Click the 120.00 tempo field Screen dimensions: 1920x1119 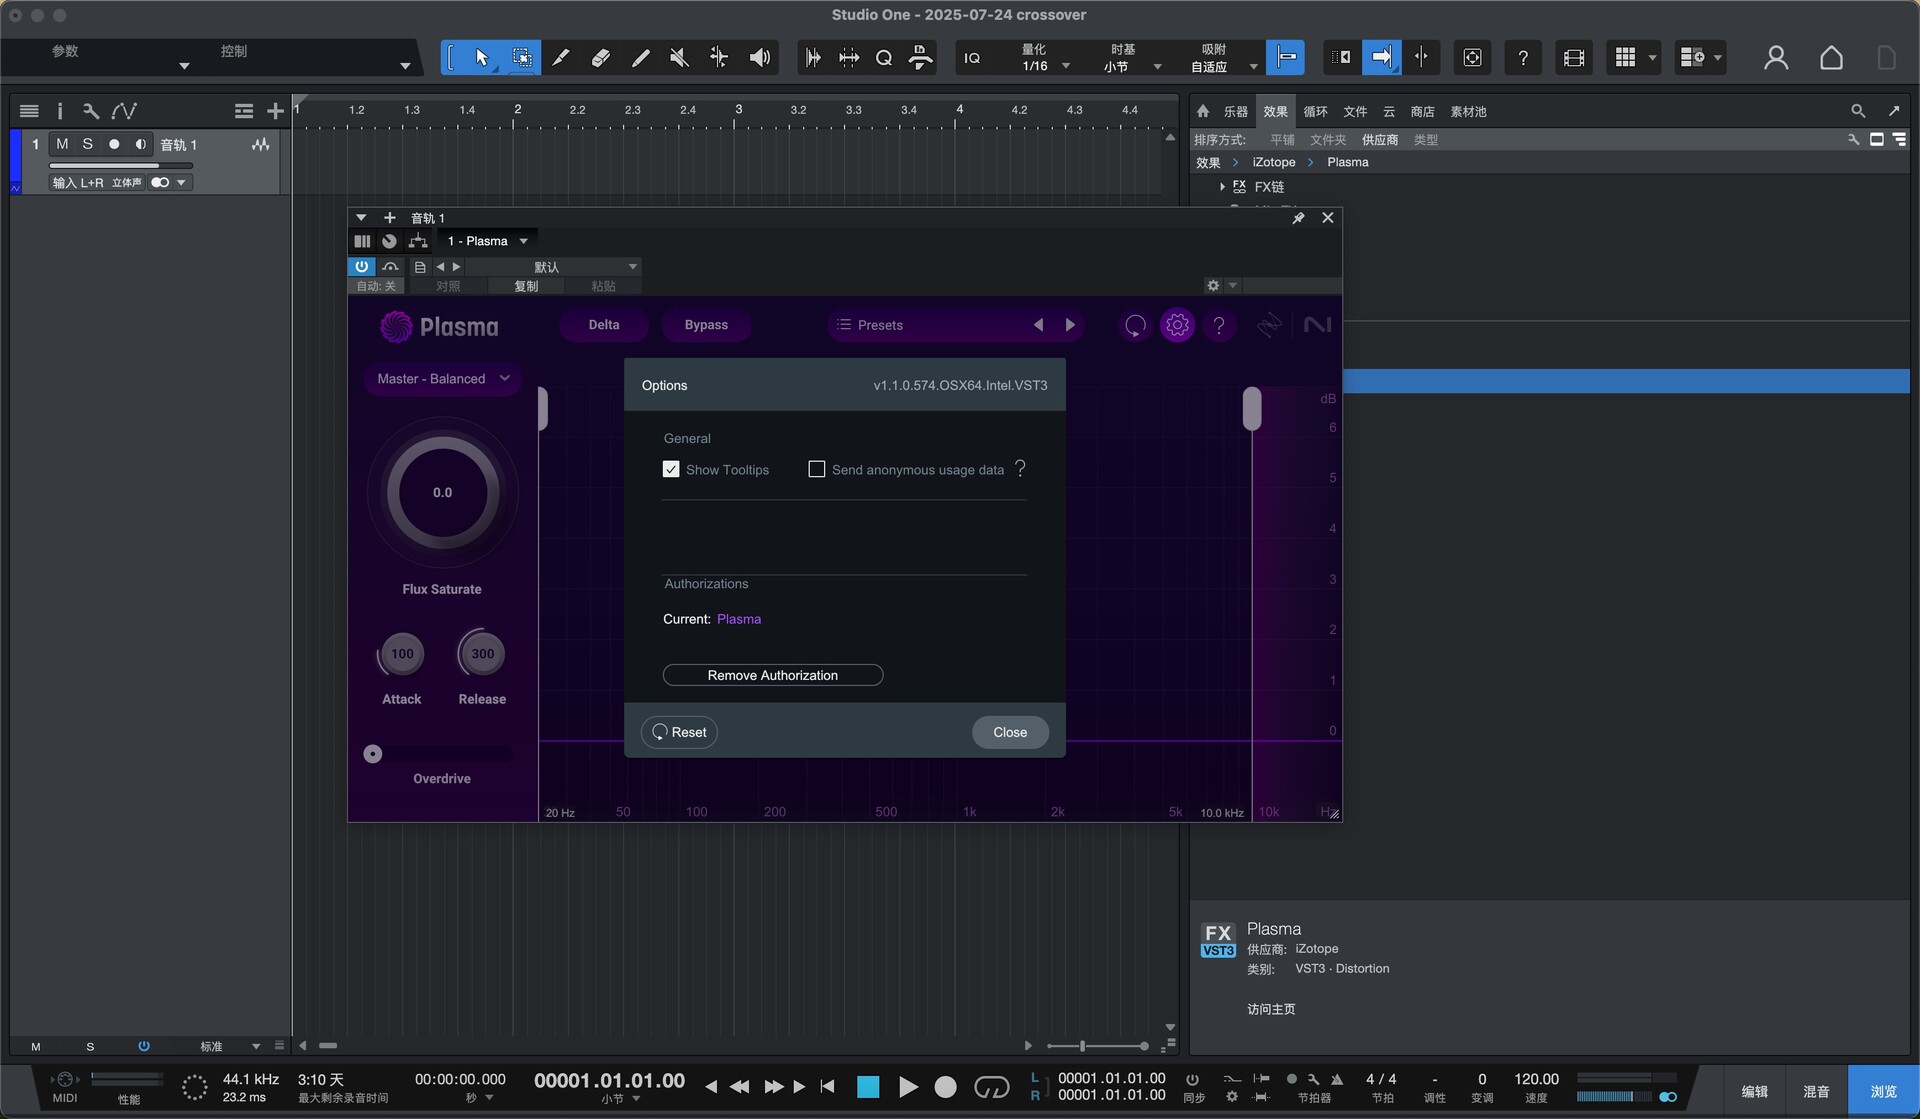[x=1536, y=1079]
